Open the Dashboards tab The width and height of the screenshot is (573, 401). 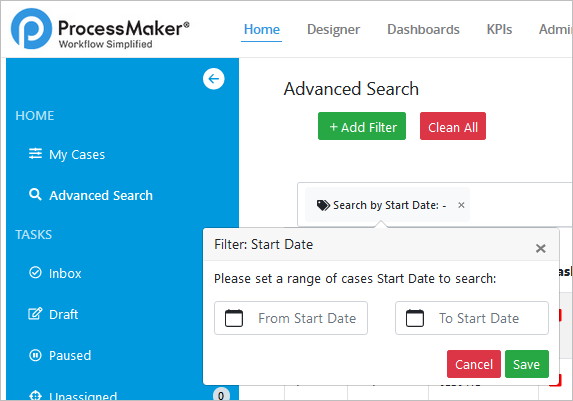(423, 29)
